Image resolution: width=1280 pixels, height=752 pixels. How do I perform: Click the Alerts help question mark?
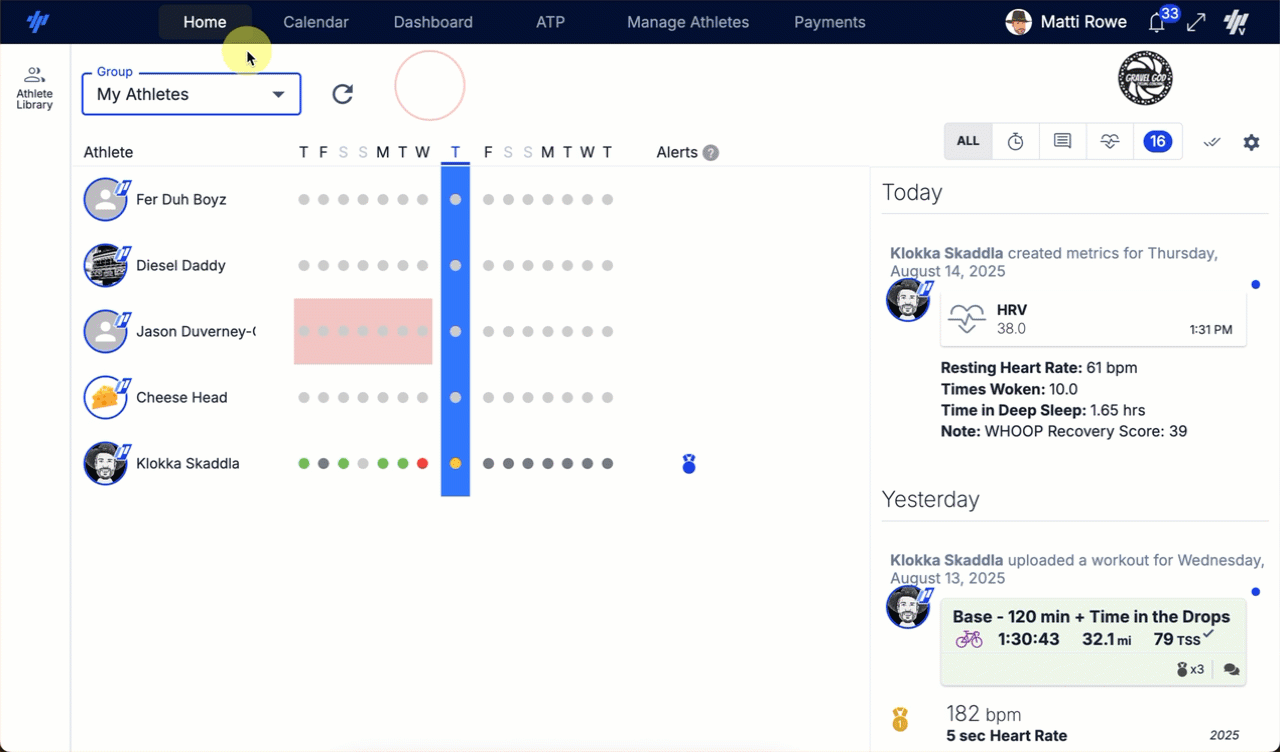711,153
